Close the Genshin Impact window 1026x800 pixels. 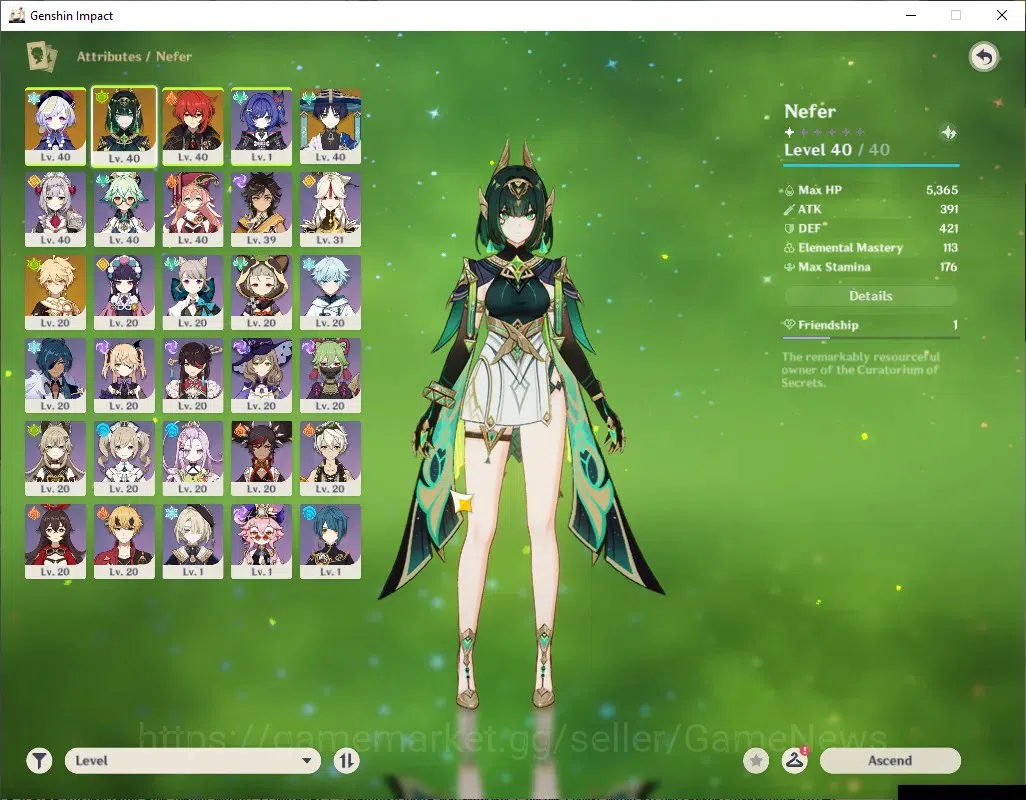pos(1002,15)
